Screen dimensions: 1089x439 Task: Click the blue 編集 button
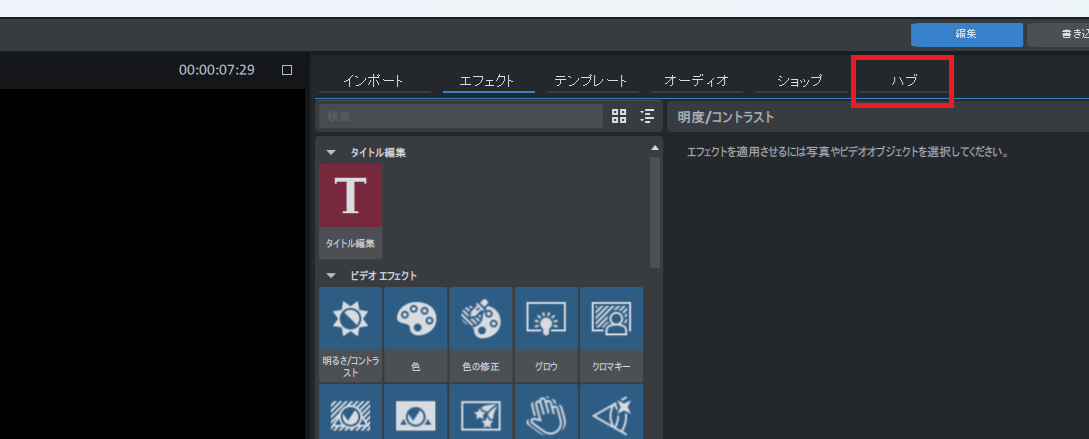coord(966,34)
